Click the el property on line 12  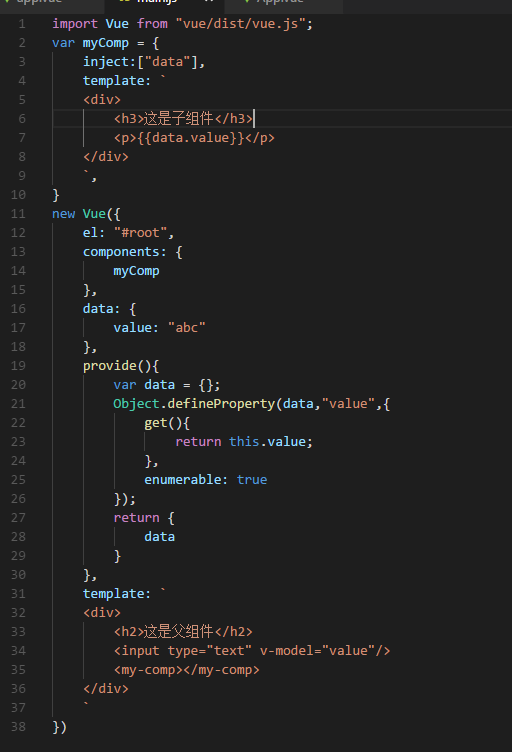(x=91, y=233)
